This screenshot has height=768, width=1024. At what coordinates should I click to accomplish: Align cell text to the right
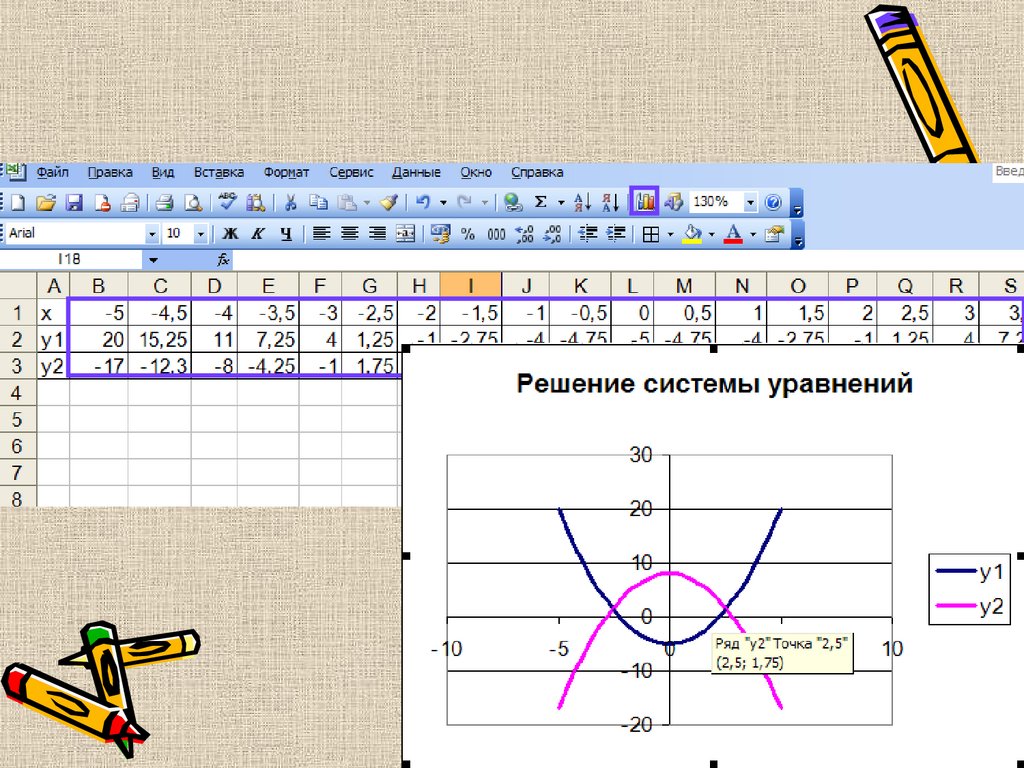click(377, 234)
